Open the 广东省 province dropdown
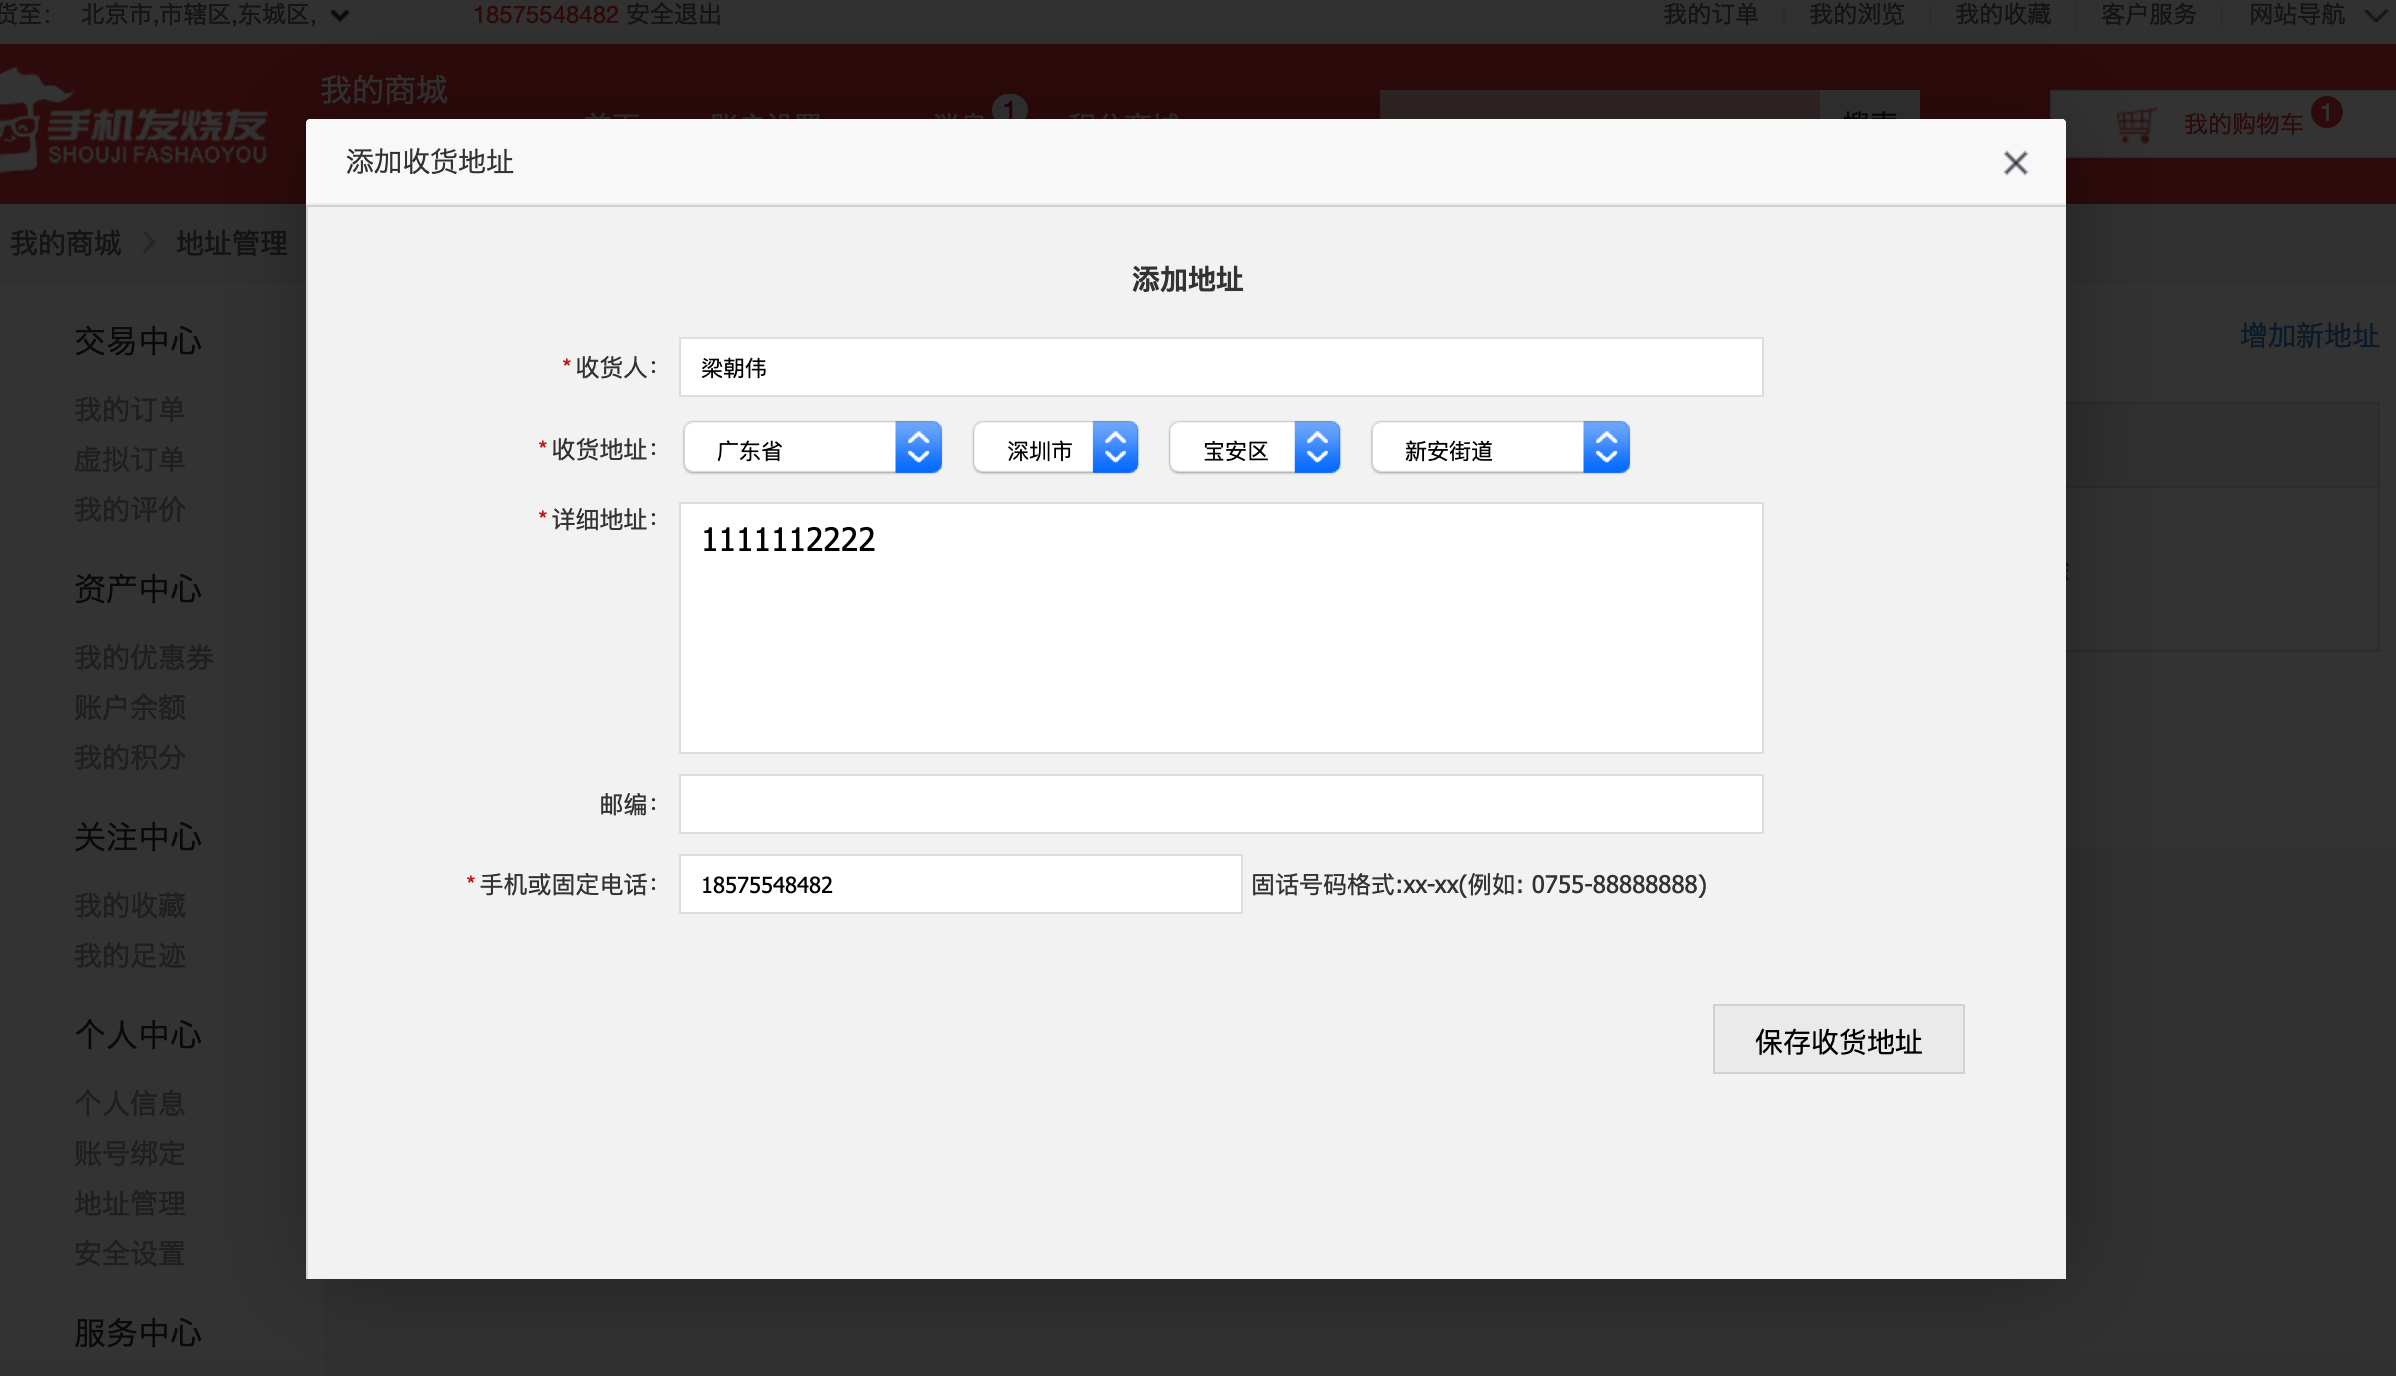This screenshot has height=1376, width=2396. [813, 448]
